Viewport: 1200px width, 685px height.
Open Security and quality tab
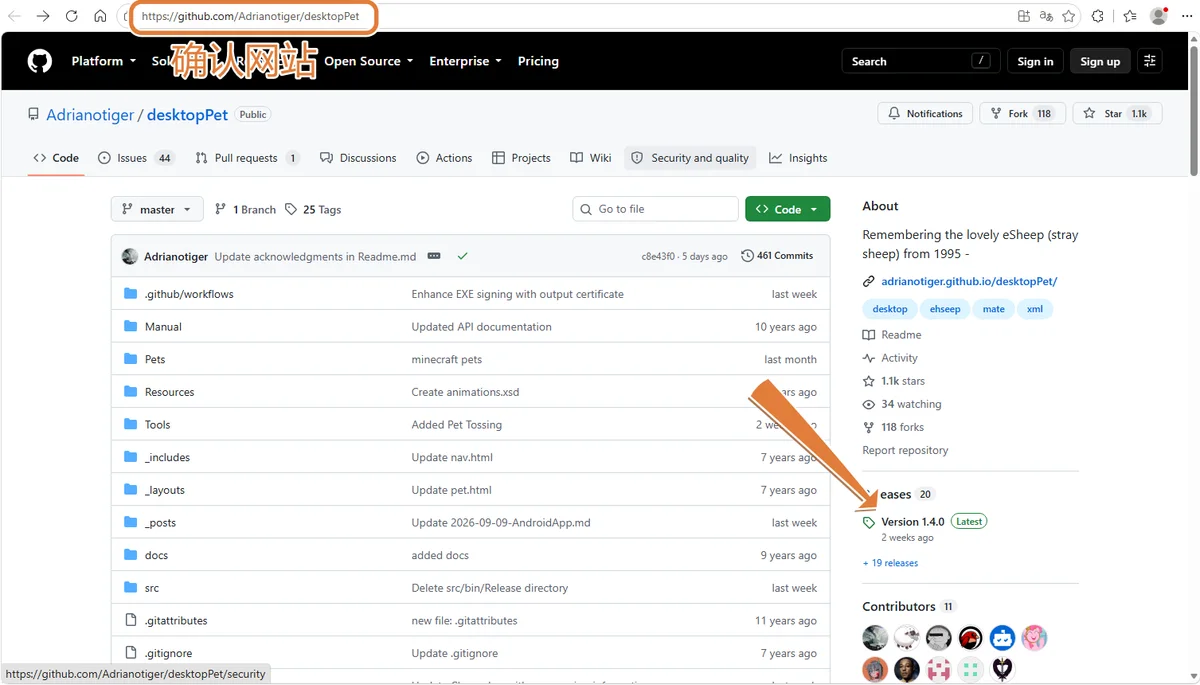(690, 158)
